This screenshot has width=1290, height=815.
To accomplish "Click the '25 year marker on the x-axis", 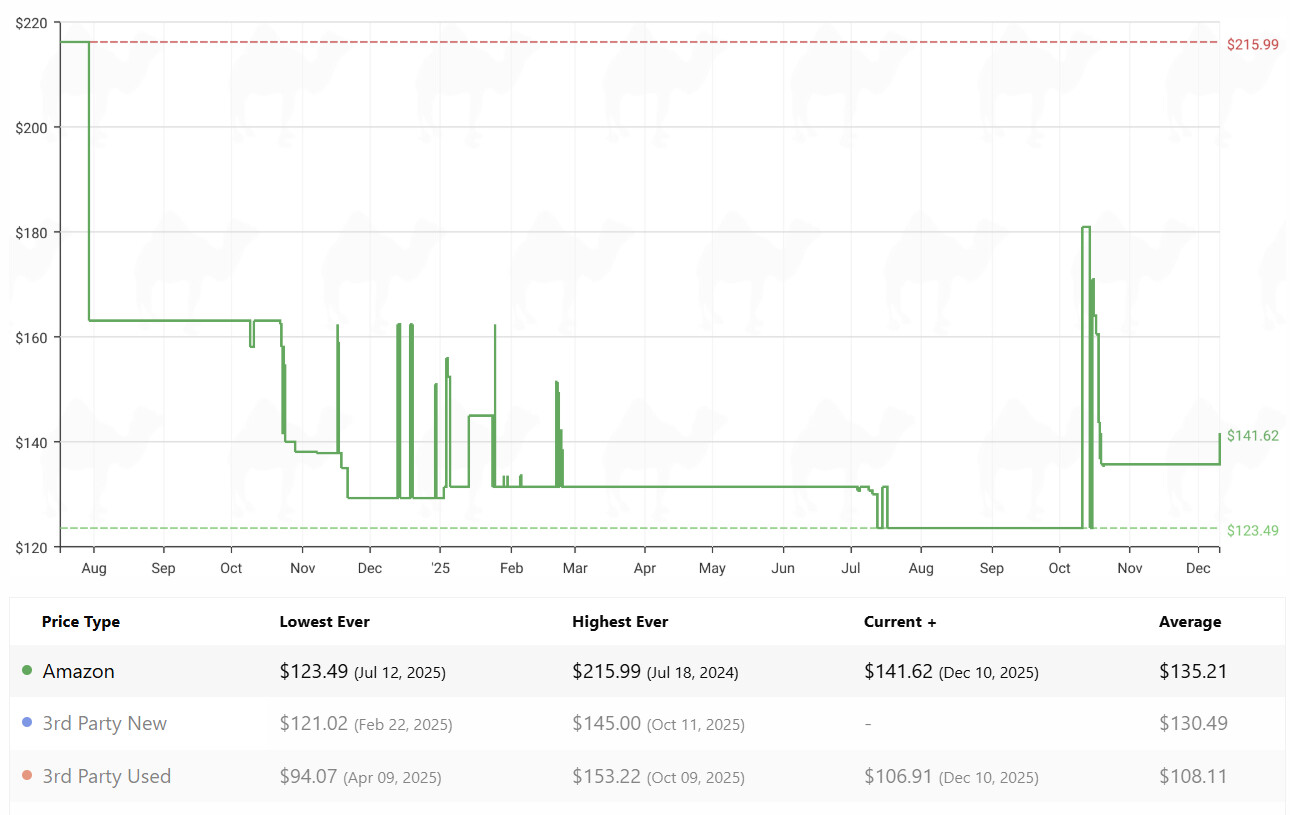I will (440, 568).
